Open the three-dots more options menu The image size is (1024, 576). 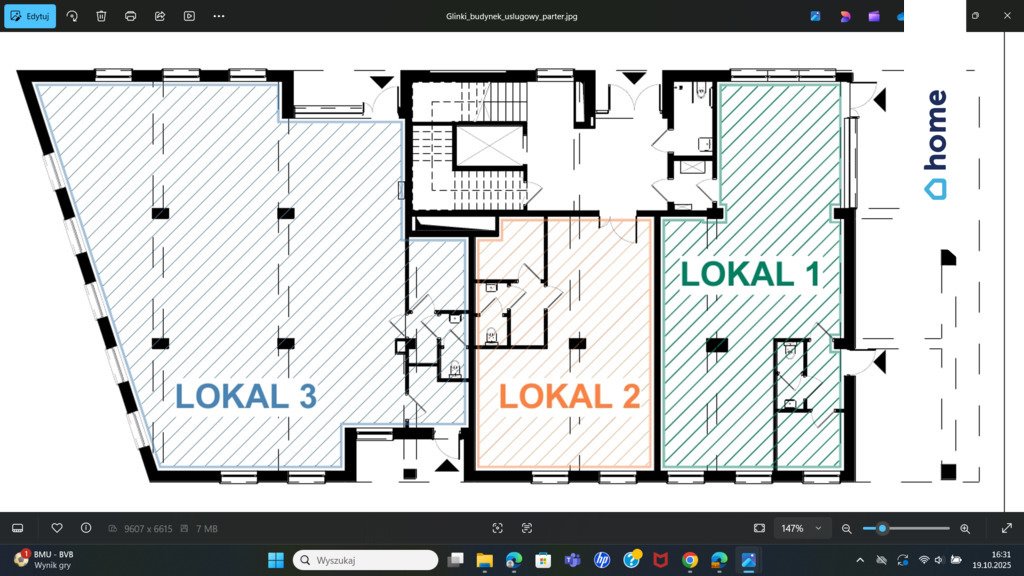click(219, 16)
